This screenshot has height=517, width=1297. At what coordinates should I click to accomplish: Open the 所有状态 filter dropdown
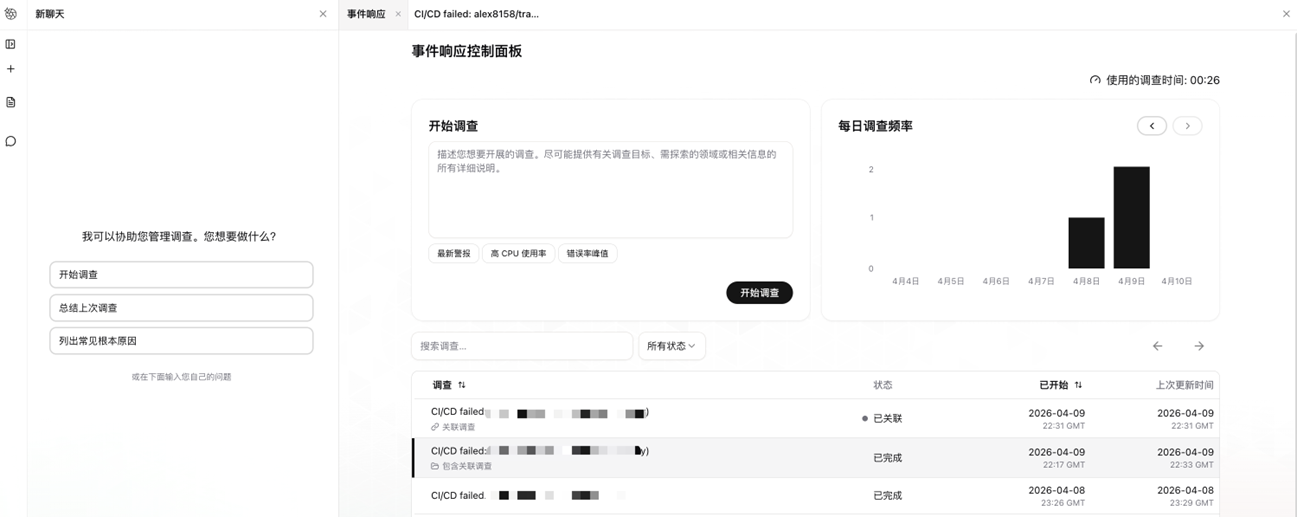(x=672, y=346)
